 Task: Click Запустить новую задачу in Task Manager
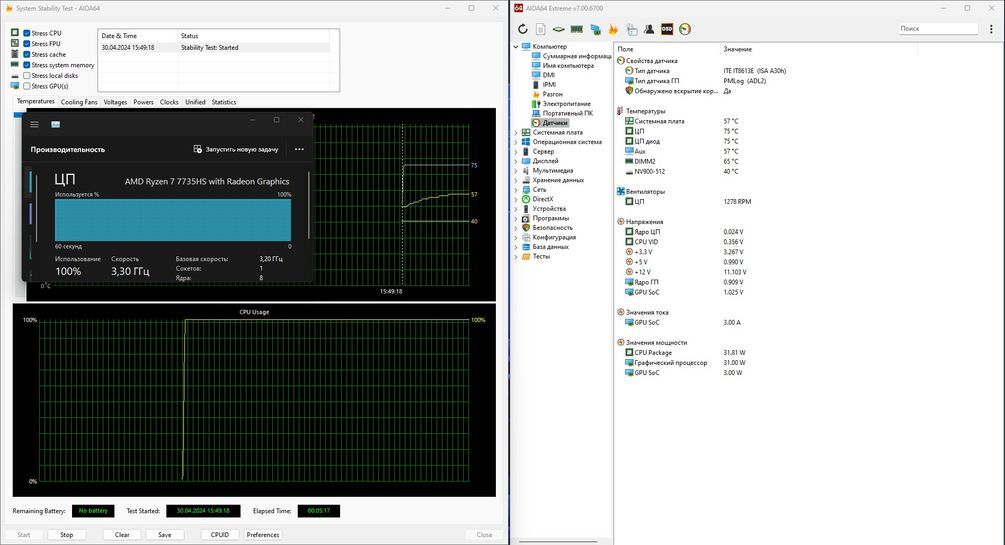[236, 149]
